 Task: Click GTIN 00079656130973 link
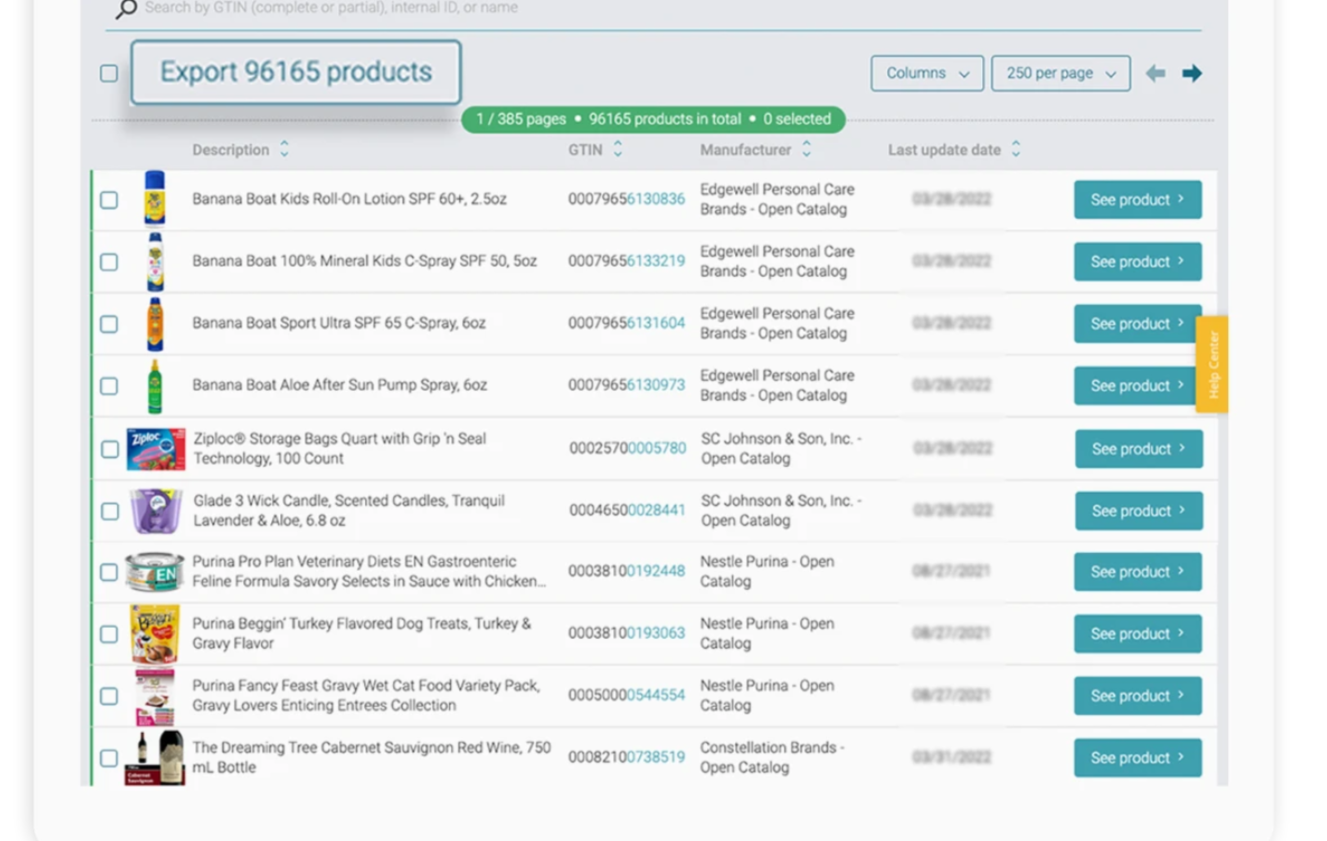(627, 385)
